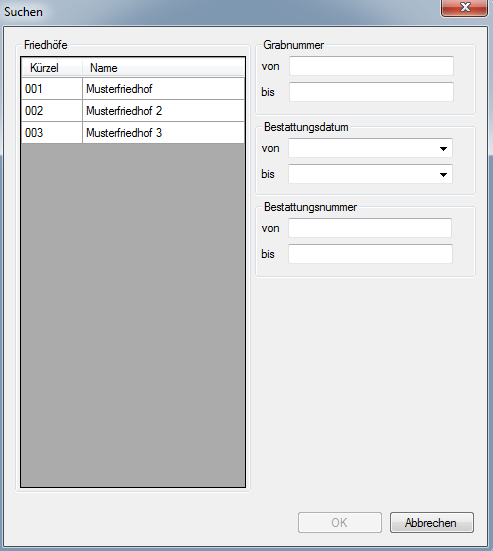Select the Musterfriedhof 2 row

(133, 111)
